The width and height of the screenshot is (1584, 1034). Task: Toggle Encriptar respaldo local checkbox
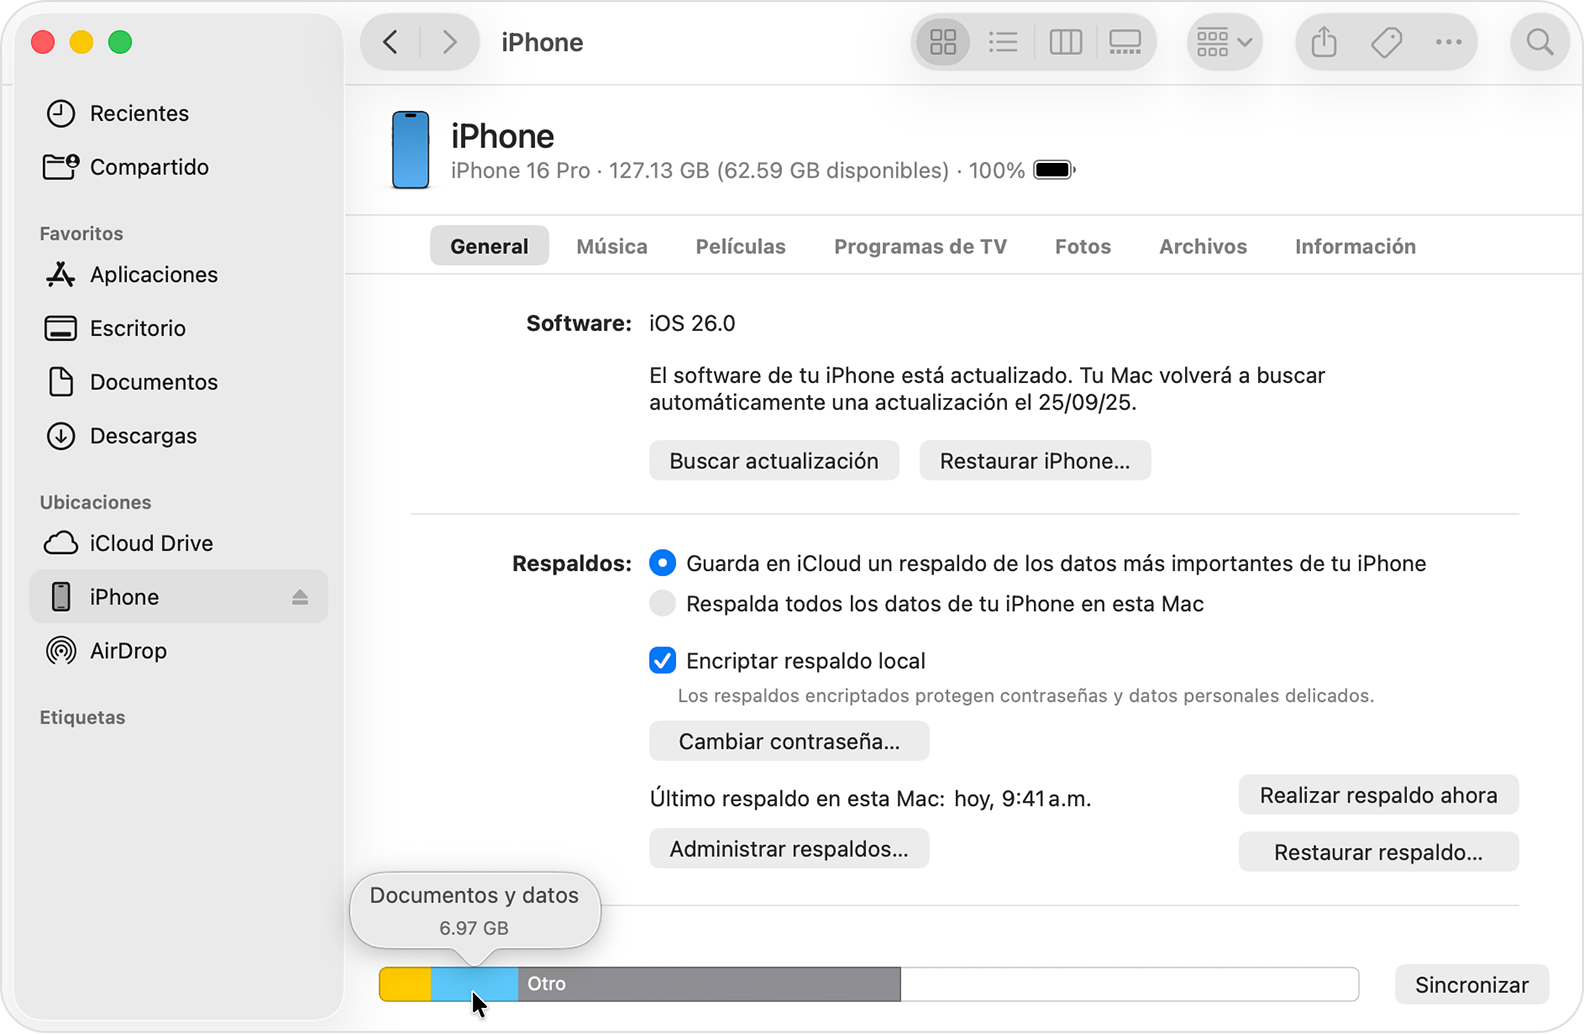click(662, 661)
